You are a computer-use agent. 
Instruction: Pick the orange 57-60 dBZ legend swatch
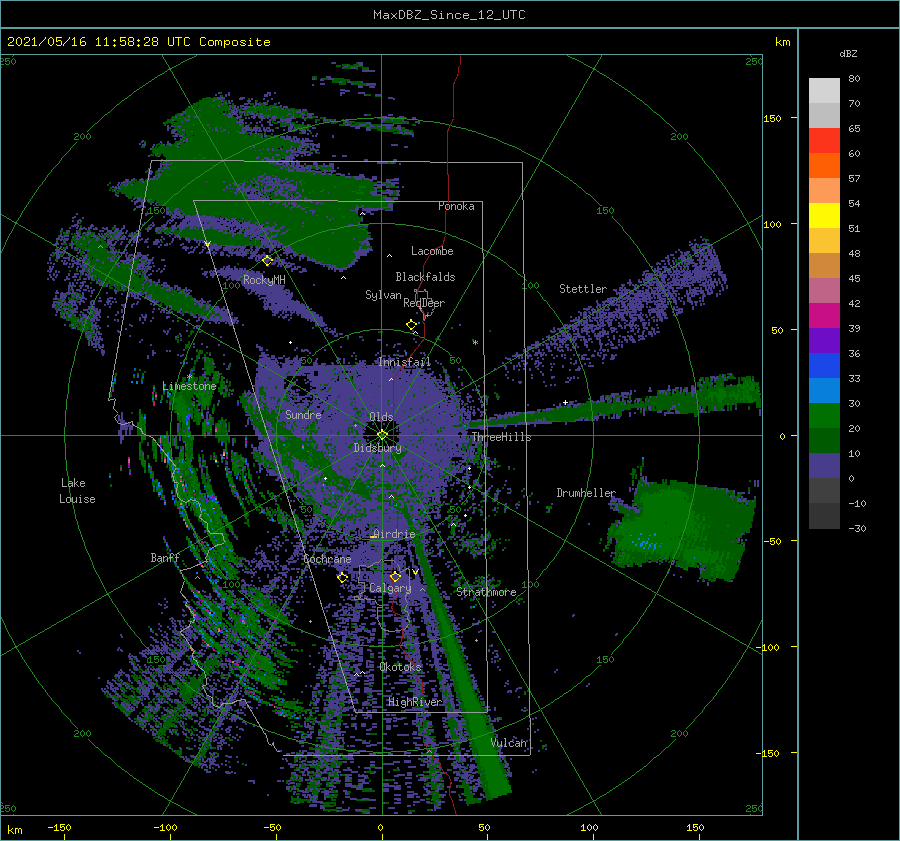pos(824,165)
